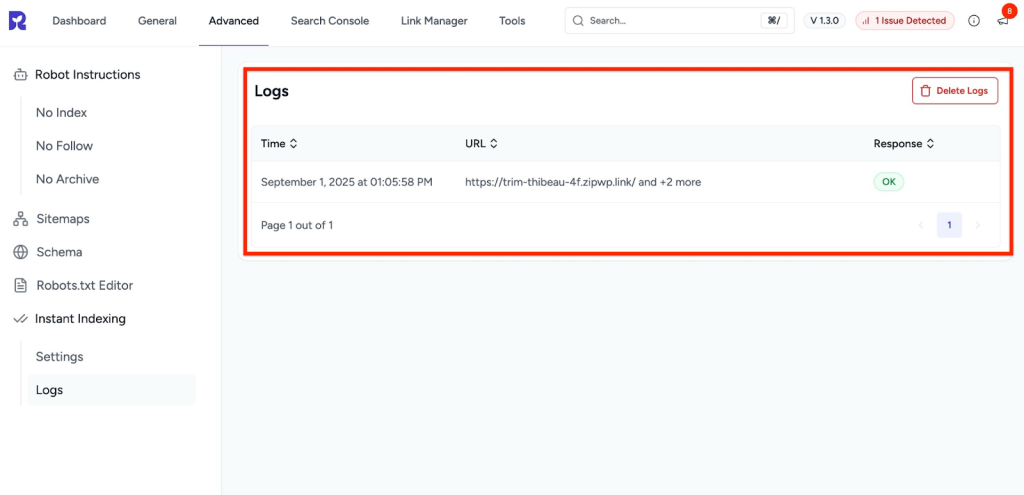Open the Schema section
Viewport: 1024px width, 495px height.
tap(59, 252)
